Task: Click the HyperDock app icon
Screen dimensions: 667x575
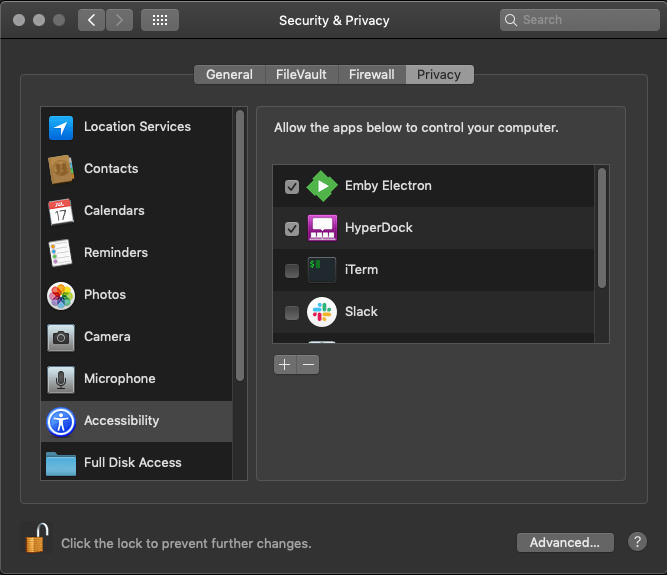Action: [x=322, y=228]
